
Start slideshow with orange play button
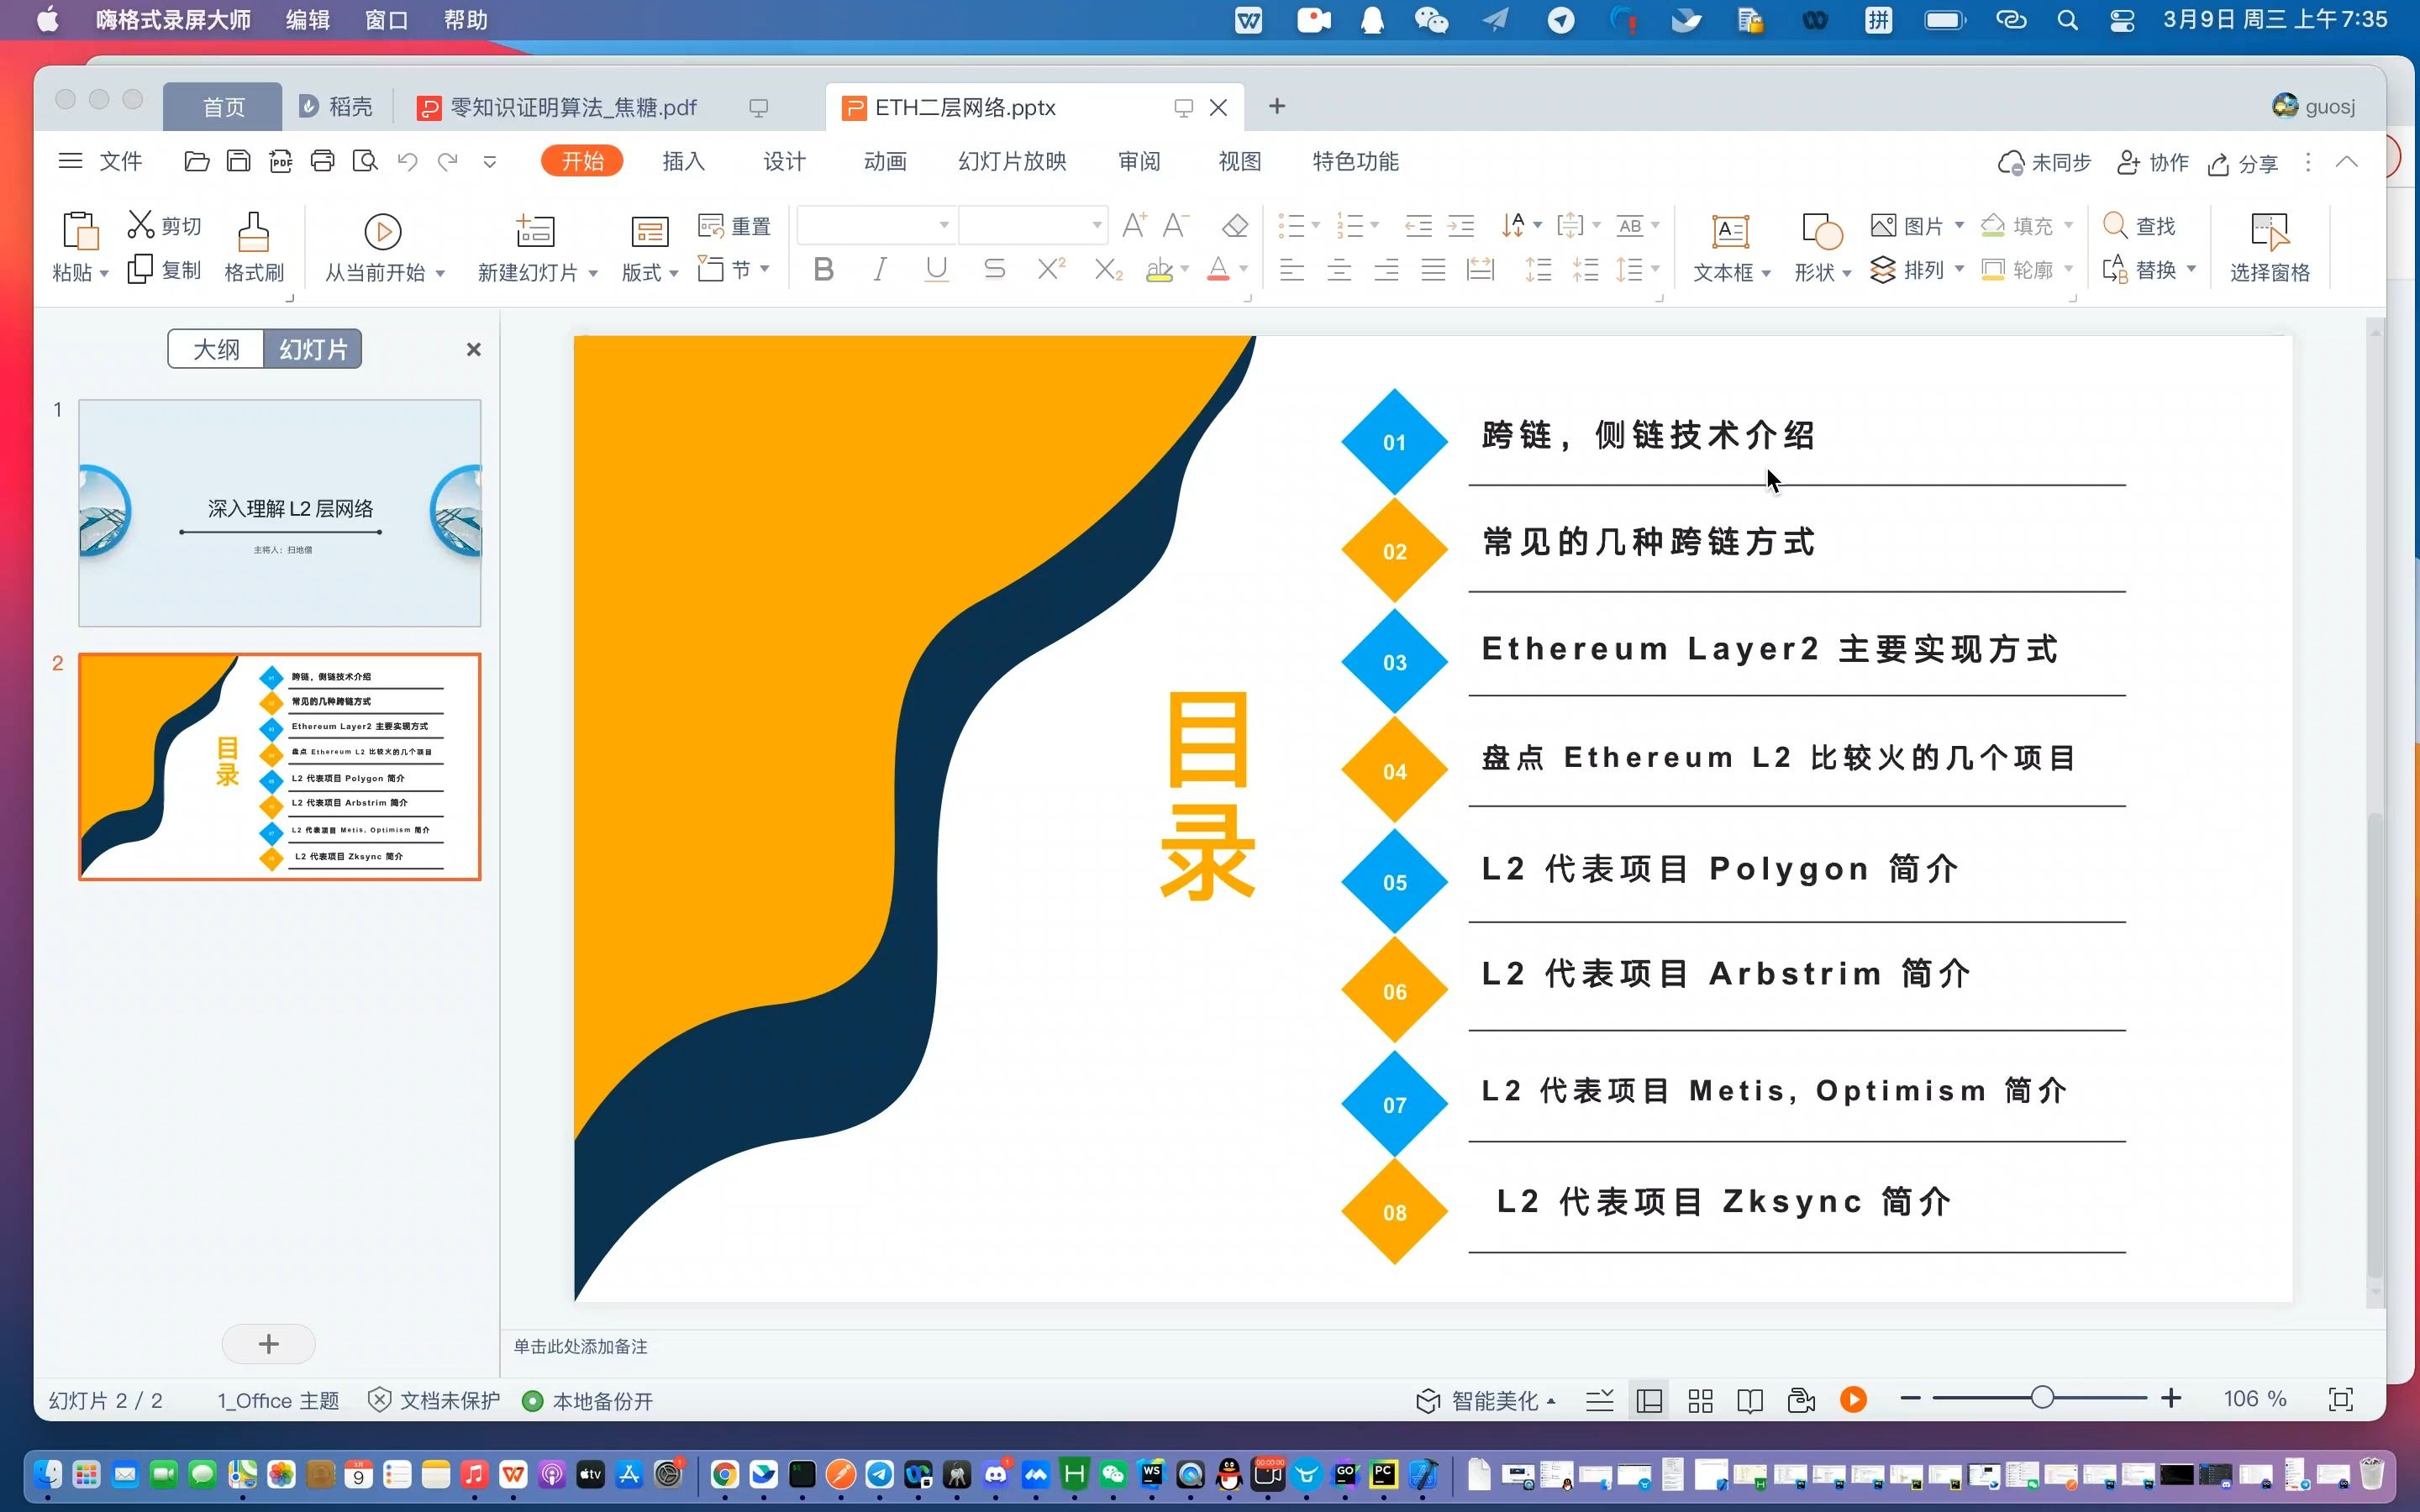click(1853, 1399)
